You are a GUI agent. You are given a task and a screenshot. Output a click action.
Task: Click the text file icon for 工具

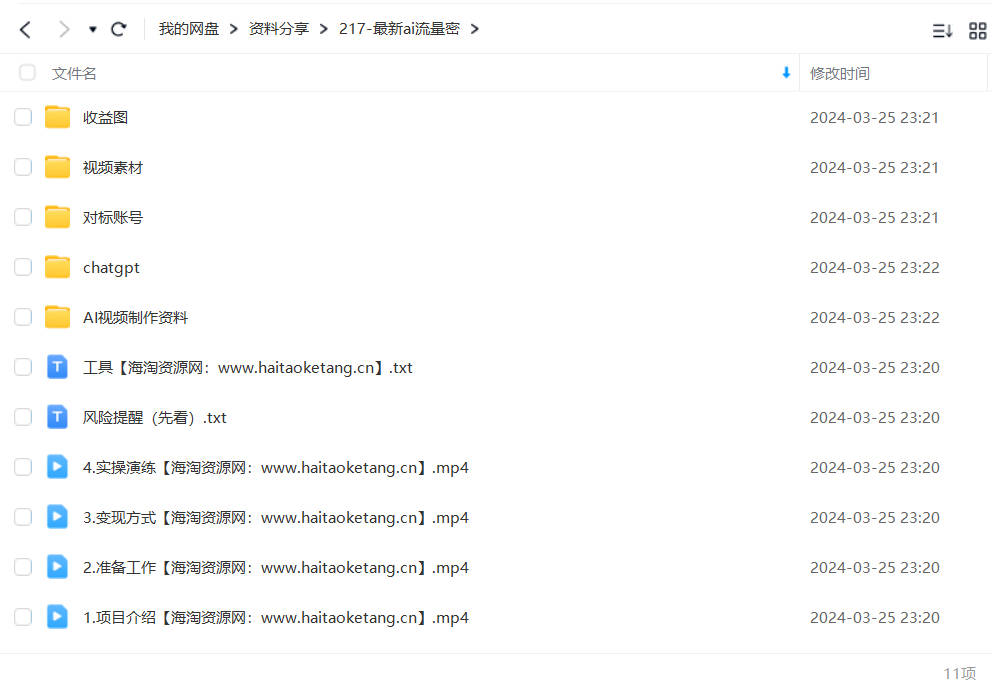point(57,367)
